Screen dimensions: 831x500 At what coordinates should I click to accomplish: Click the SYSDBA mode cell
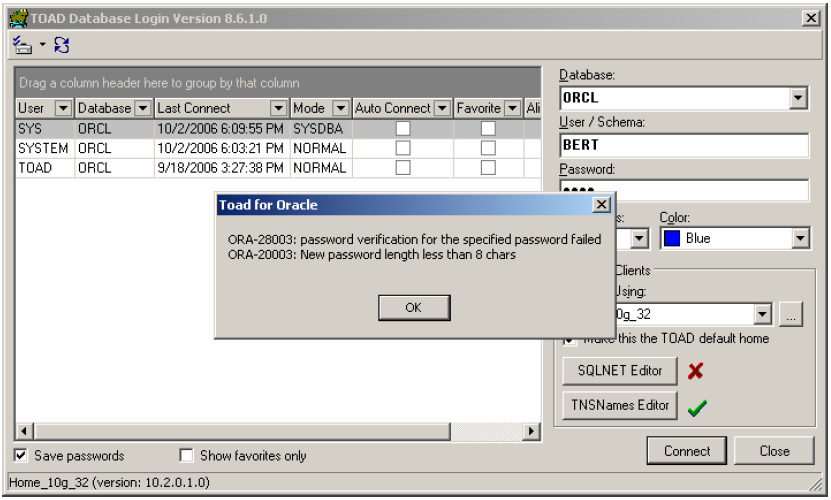pyautogui.click(x=321, y=129)
